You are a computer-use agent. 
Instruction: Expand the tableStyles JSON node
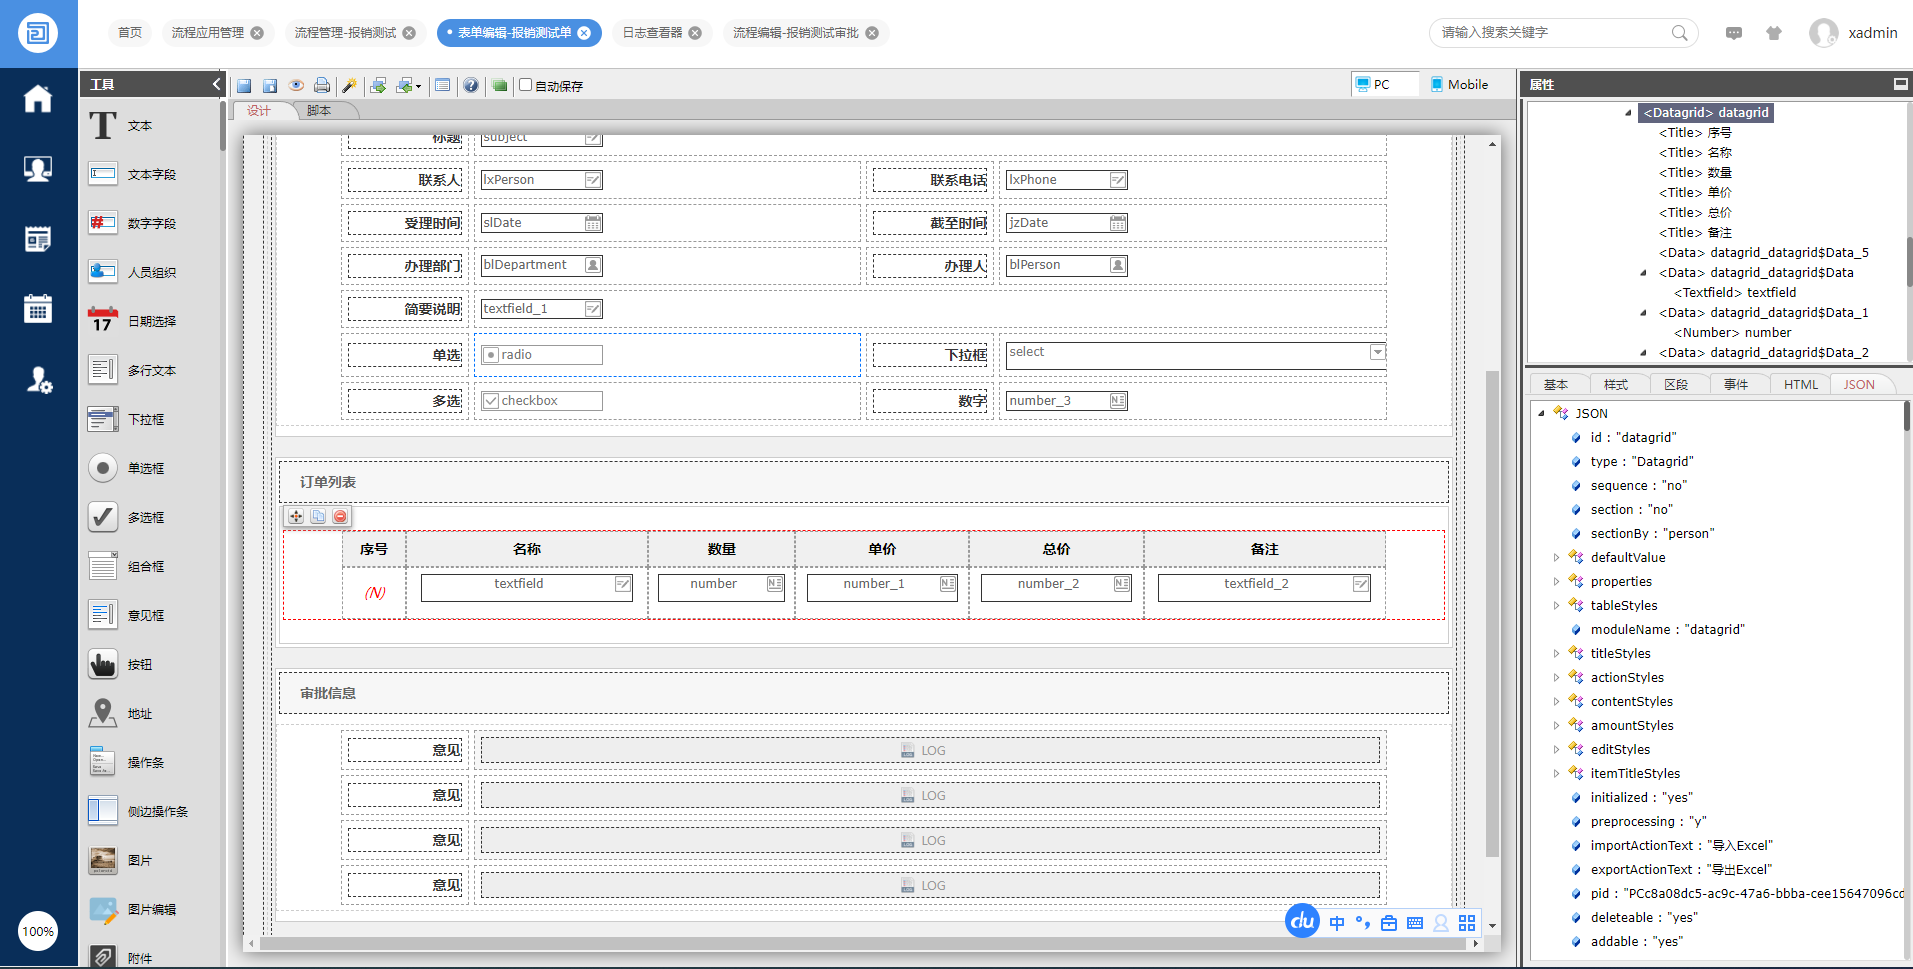tap(1556, 605)
